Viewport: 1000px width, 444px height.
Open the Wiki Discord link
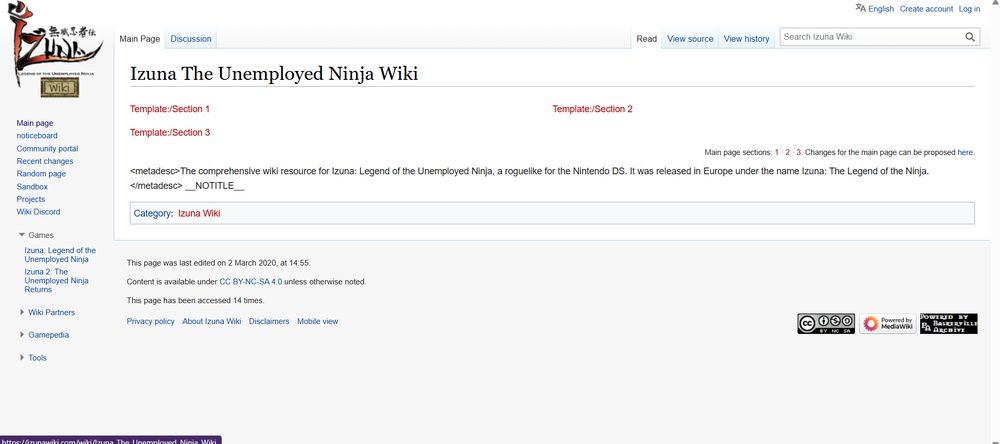pos(38,212)
